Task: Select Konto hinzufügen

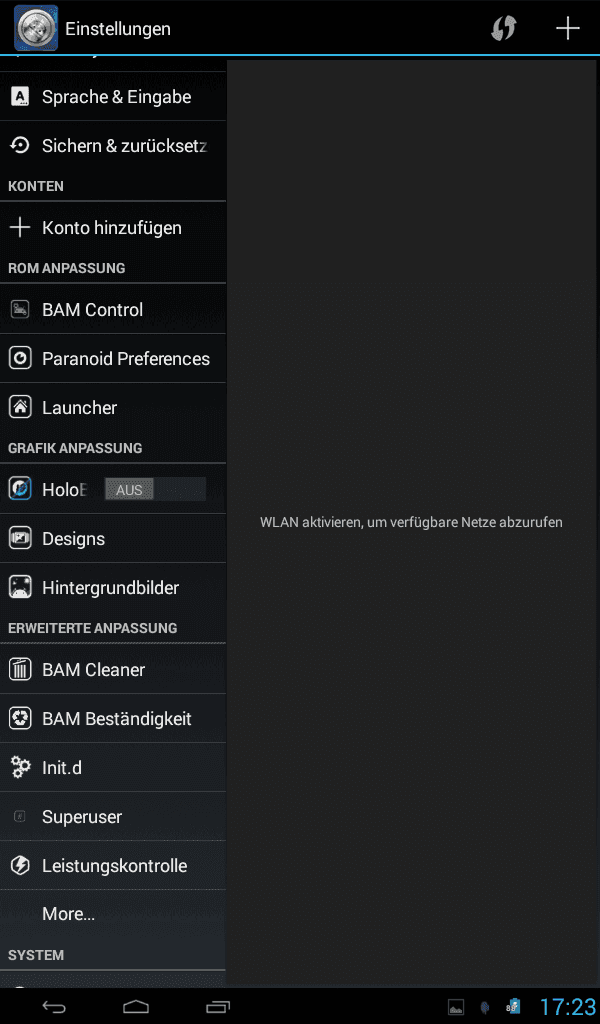Action: pos(113,227)
